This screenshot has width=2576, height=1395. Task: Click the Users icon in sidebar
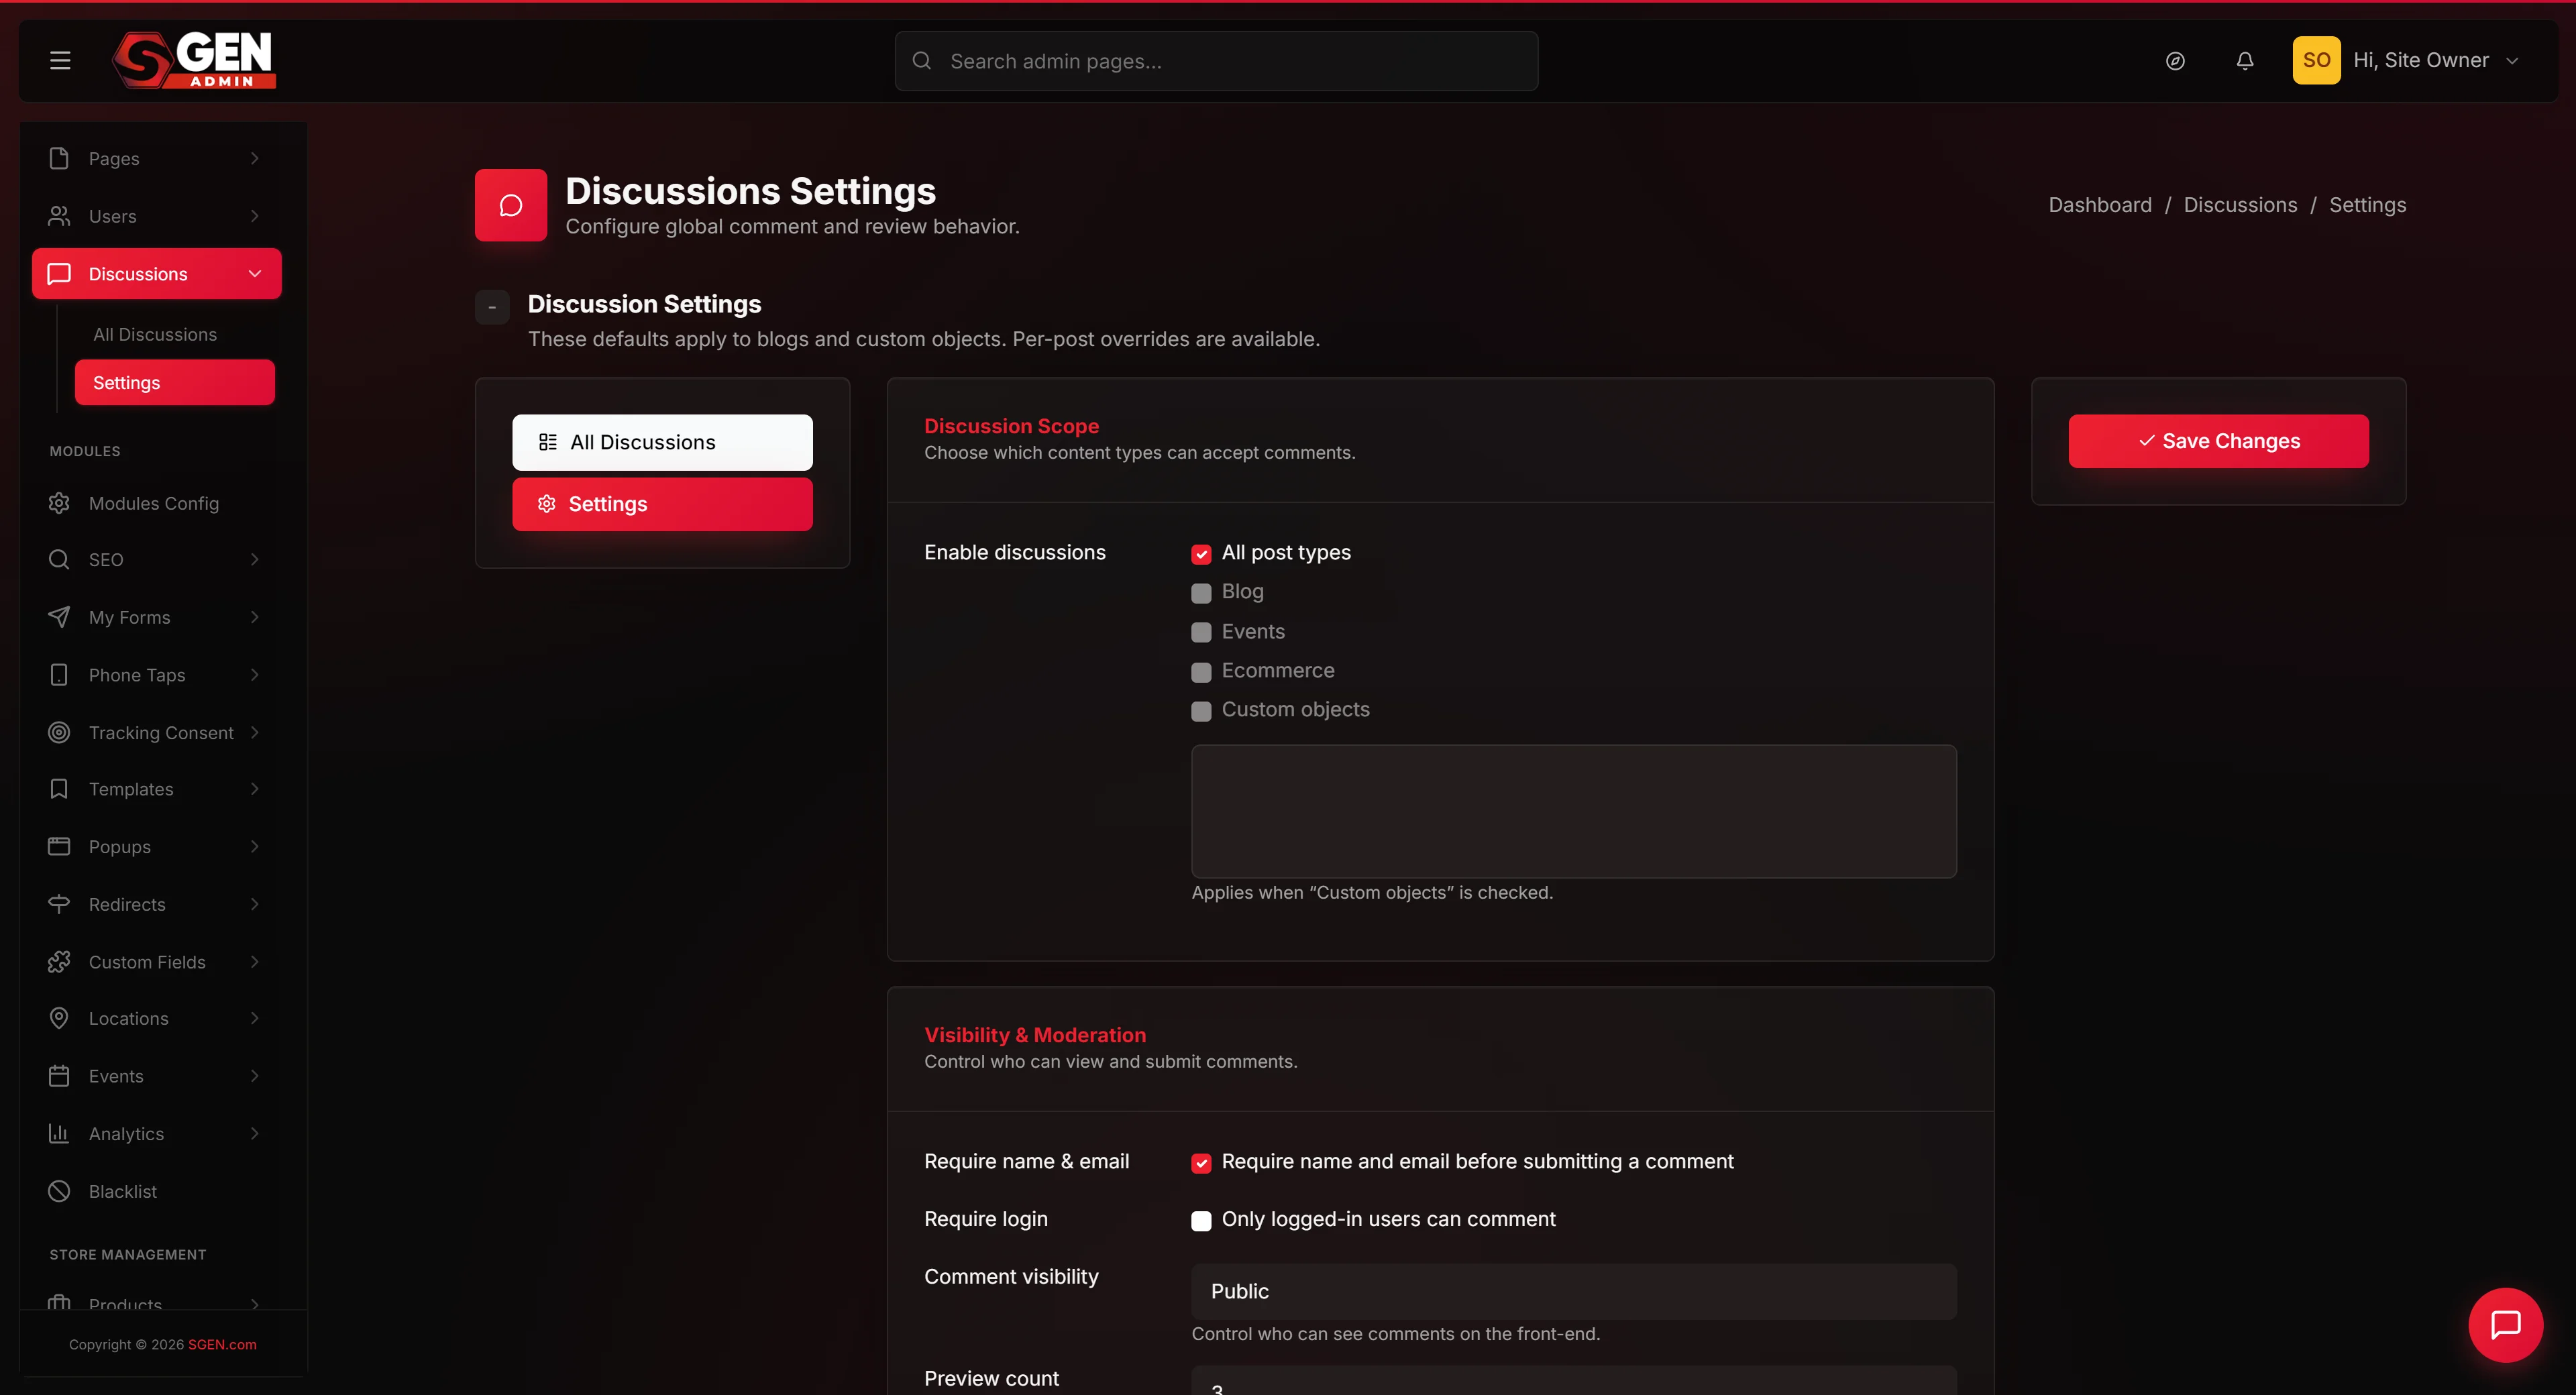click(x=59, y=216)
